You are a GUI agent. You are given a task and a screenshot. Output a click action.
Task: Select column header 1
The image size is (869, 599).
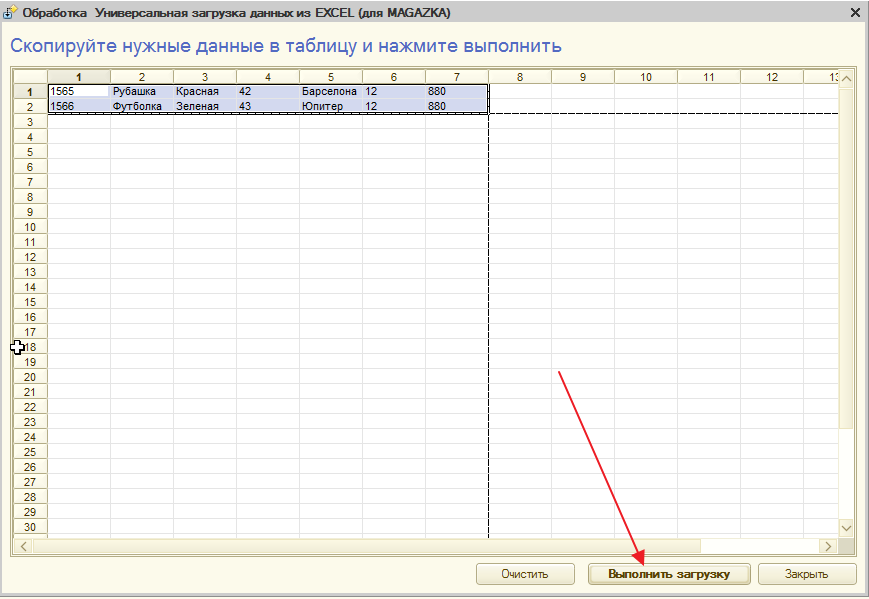point(79,77)
